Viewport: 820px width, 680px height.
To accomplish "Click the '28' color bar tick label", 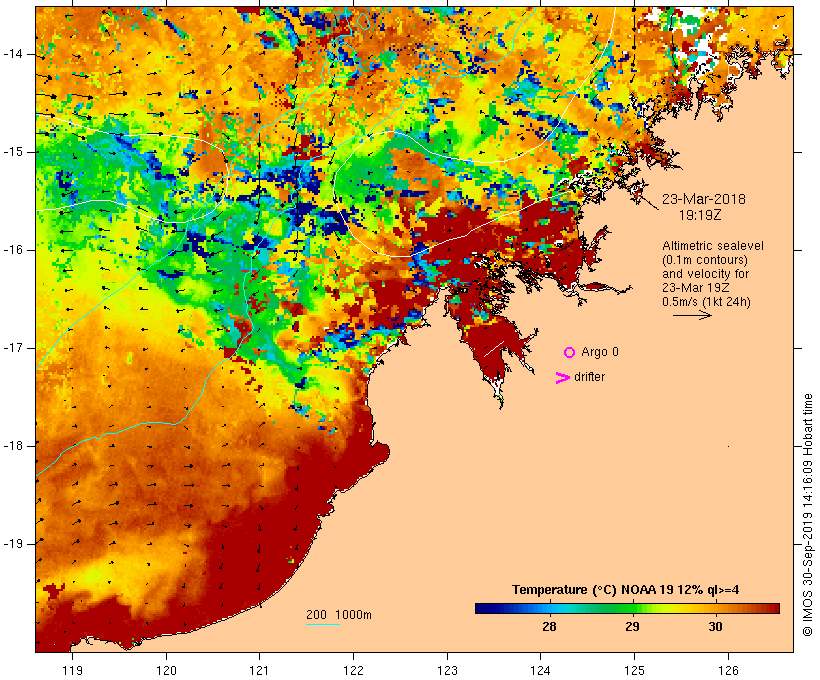I will tap(549, 626).
